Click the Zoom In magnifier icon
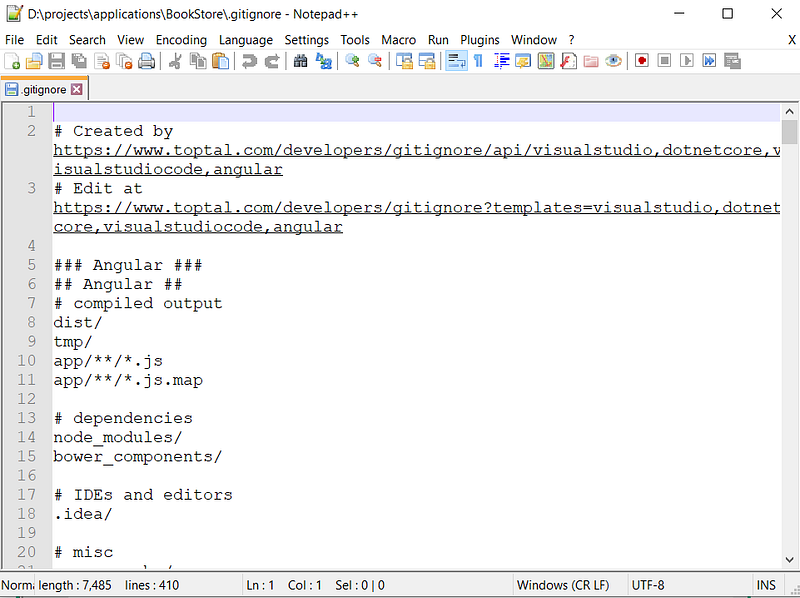Viewport: 800px width, 598px height. tap(352, 61)
